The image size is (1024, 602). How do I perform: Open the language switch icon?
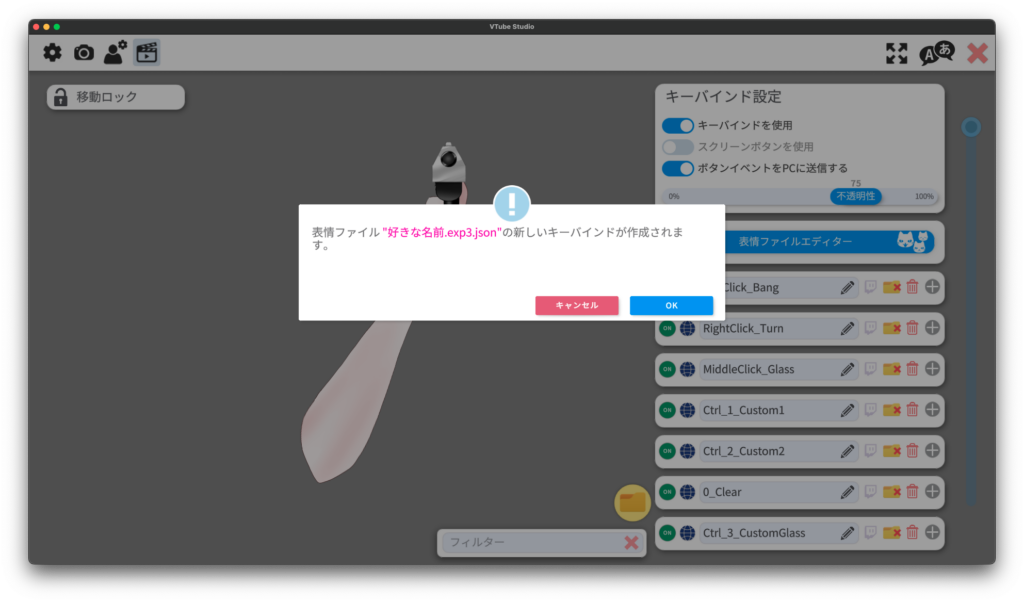(x=937, y=53)
